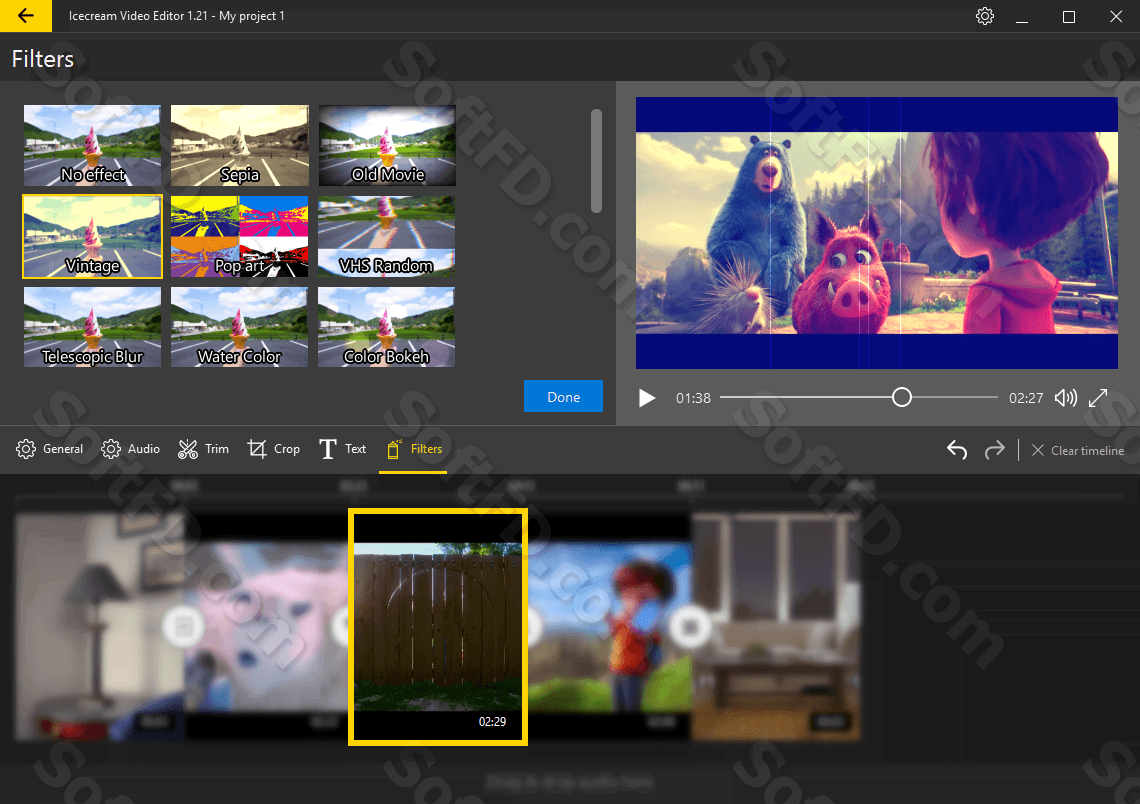
Task: Clear timeline button
Action: 1077,451
